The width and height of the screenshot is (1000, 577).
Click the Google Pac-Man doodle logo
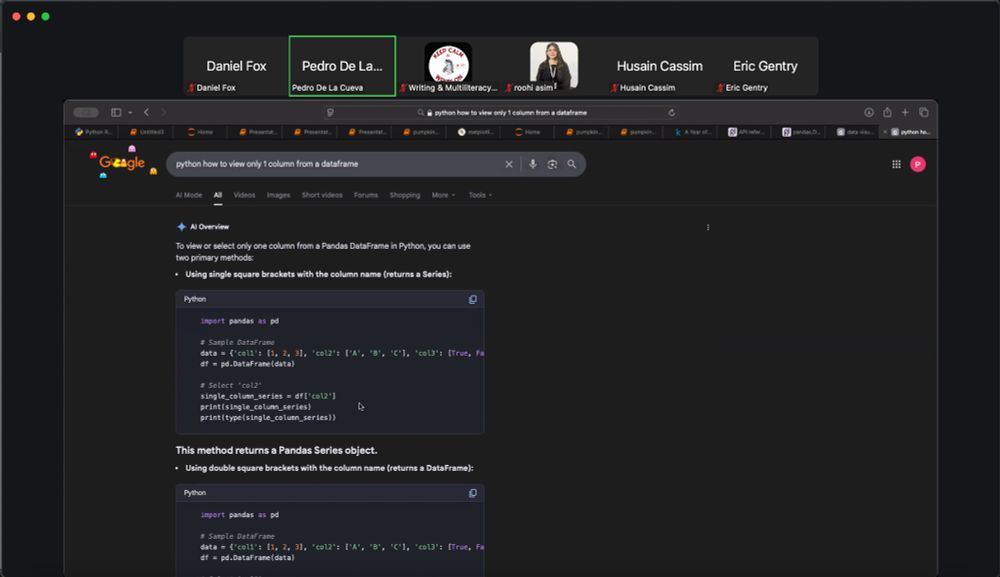point(123,163)
